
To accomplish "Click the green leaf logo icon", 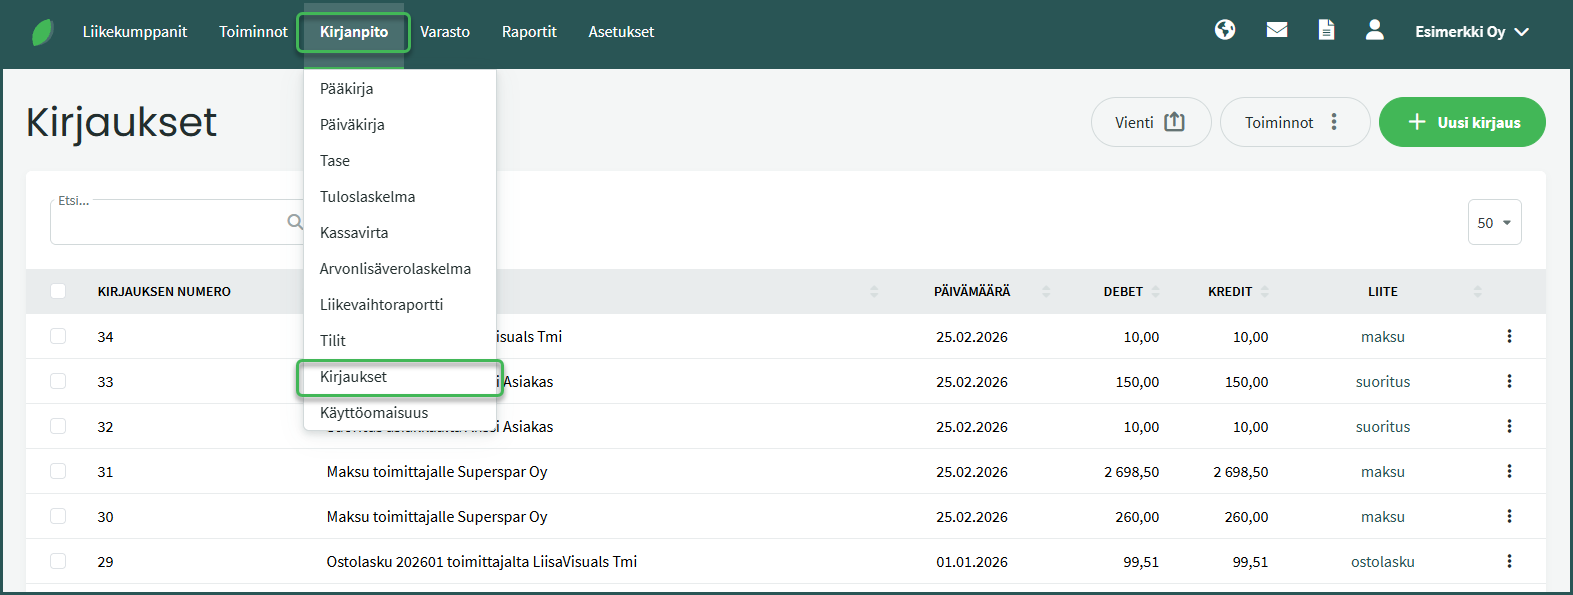I will coord(42,32).
